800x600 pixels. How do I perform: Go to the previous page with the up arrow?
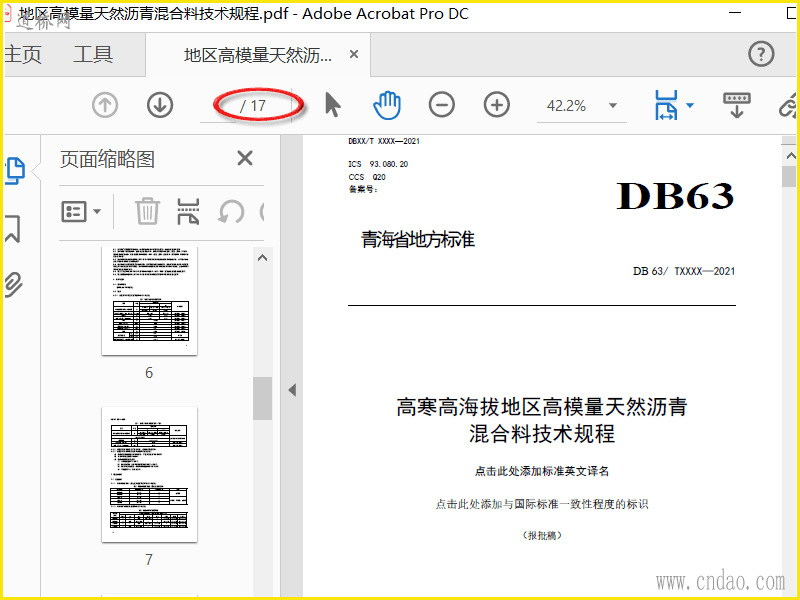[x=105, y=106]
